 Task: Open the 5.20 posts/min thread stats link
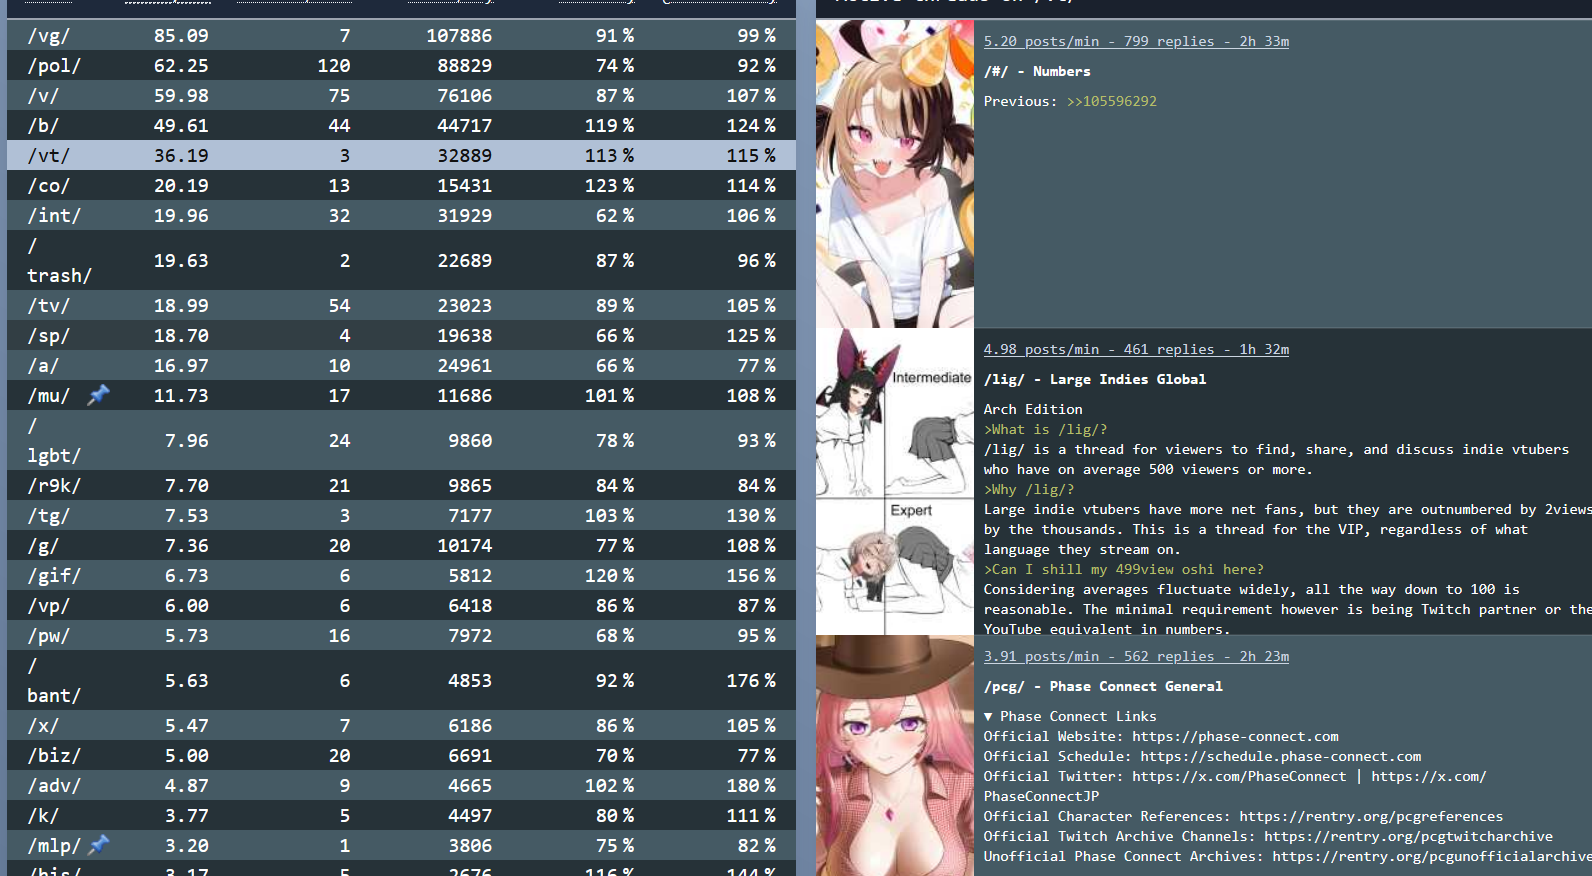pos(1136,41)
